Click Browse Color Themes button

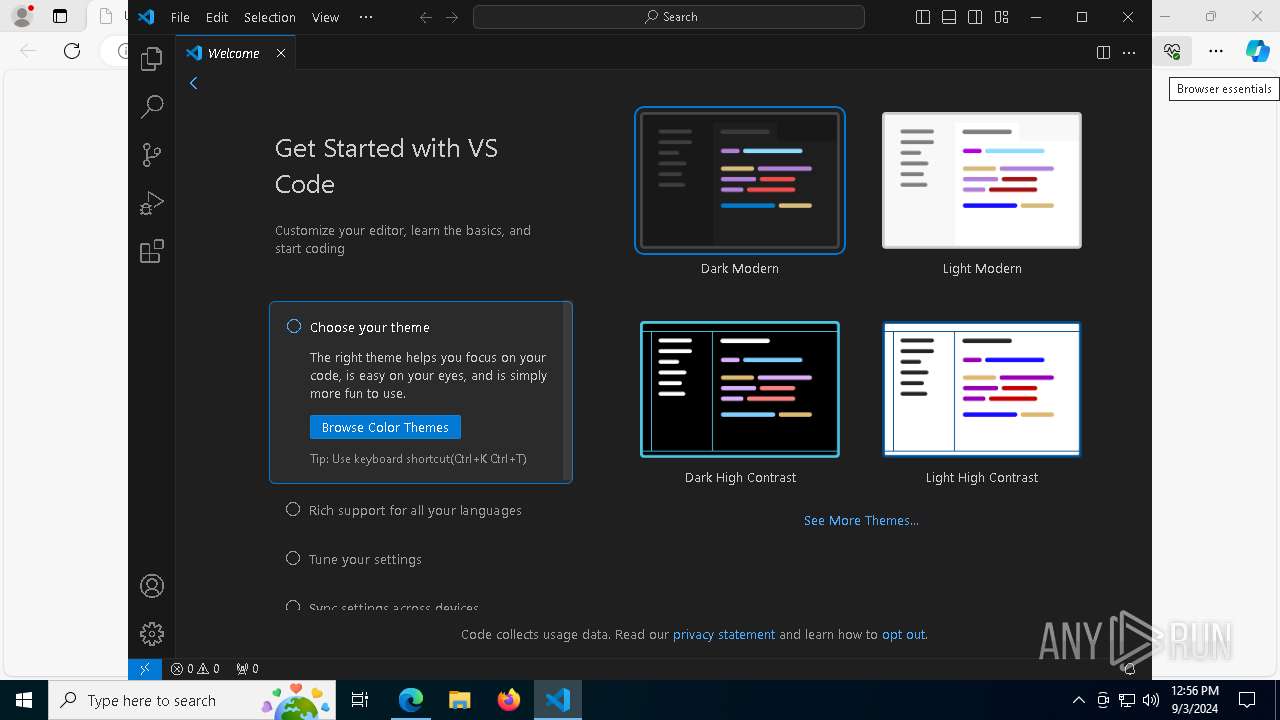pyautogui.click(x=385, y=427)
